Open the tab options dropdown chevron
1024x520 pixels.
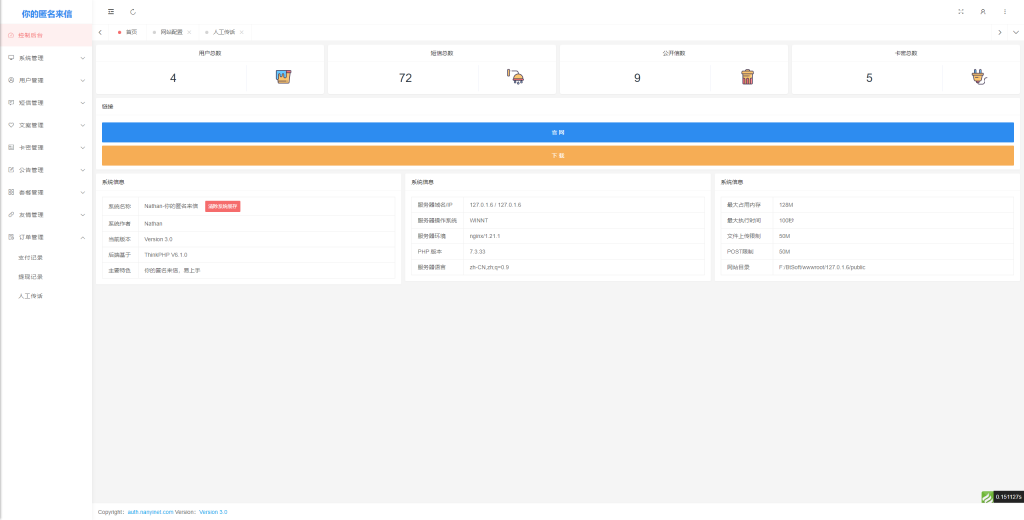click(x=1015, y=32)
